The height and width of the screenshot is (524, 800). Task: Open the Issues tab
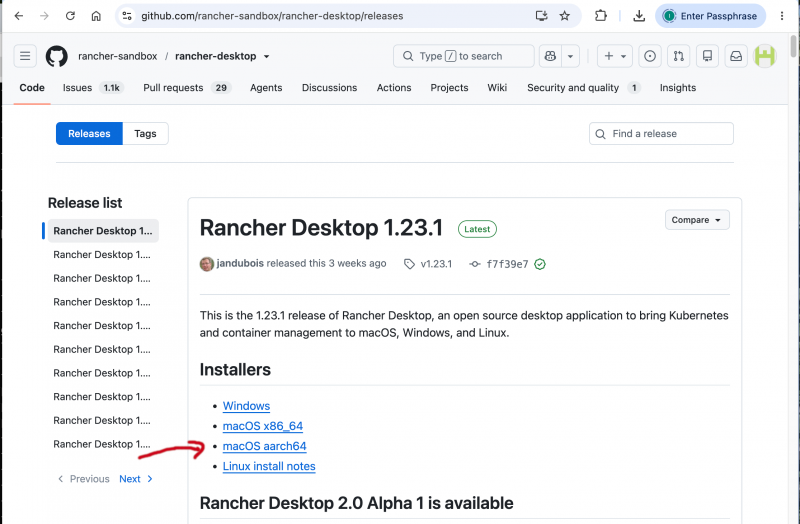[92, 88]
